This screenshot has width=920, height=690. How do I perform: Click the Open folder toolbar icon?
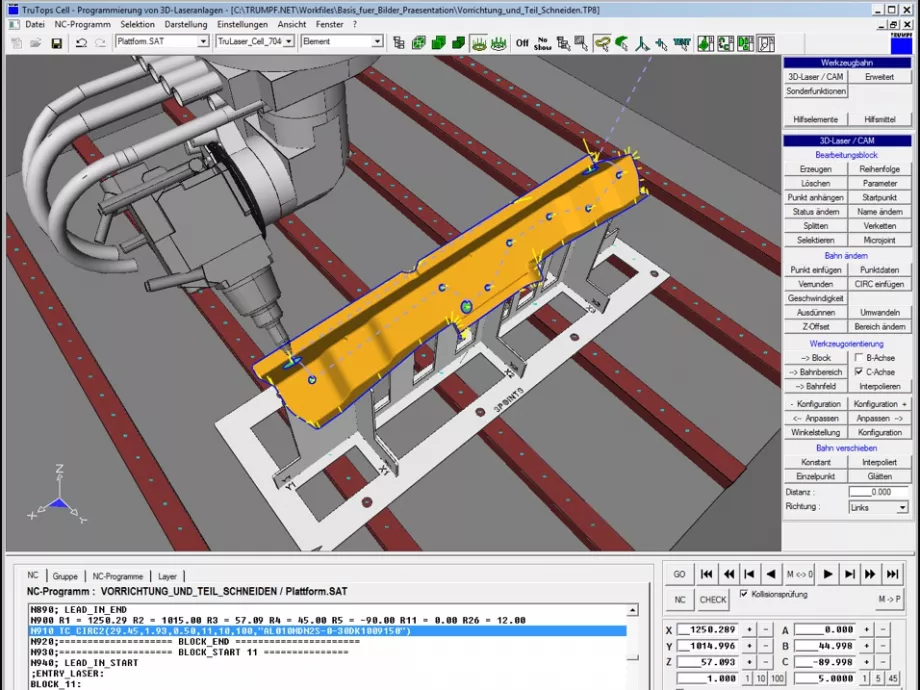[36, 43]
